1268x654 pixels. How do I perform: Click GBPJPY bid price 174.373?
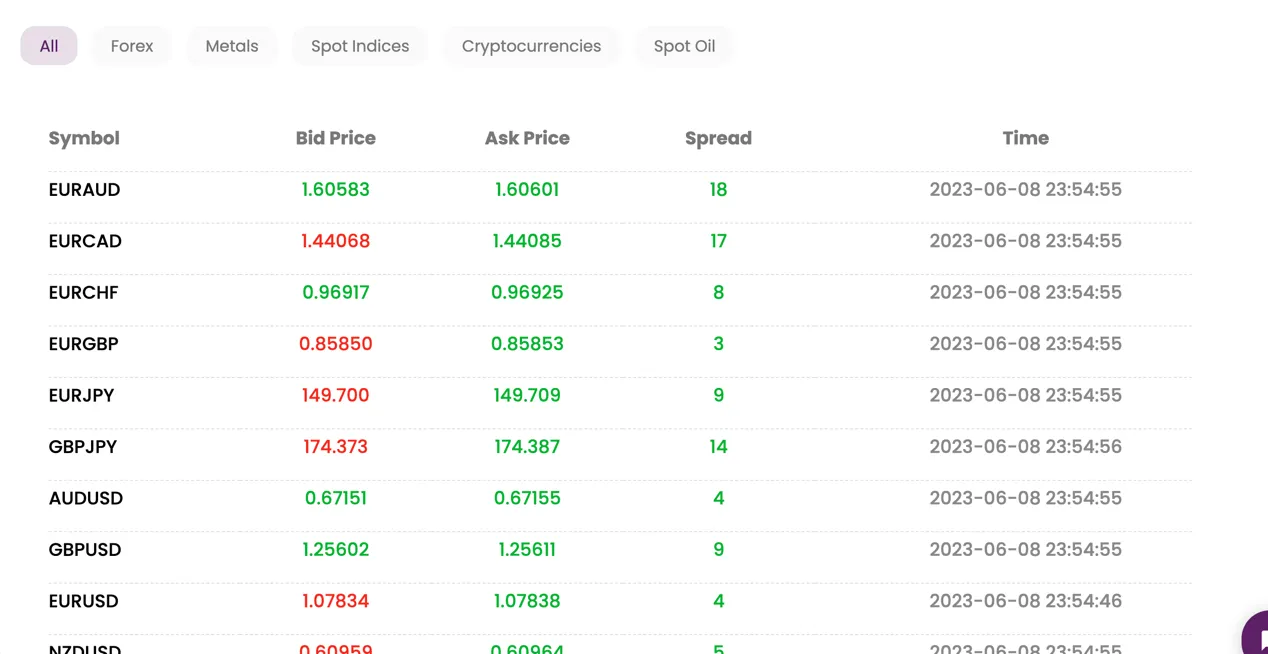[x=336, y=447]
